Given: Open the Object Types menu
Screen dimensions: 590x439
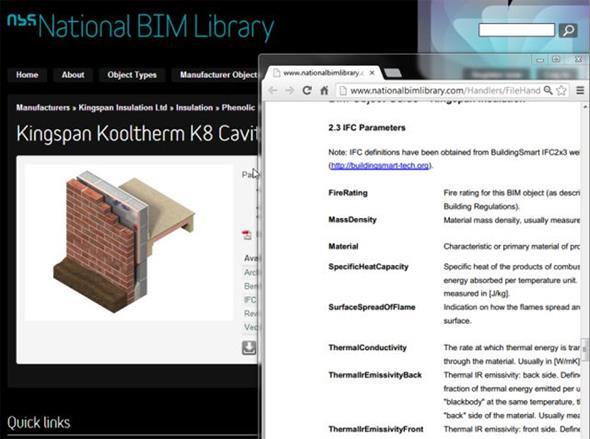Looking at the screenshot, I should click(132, 75).
